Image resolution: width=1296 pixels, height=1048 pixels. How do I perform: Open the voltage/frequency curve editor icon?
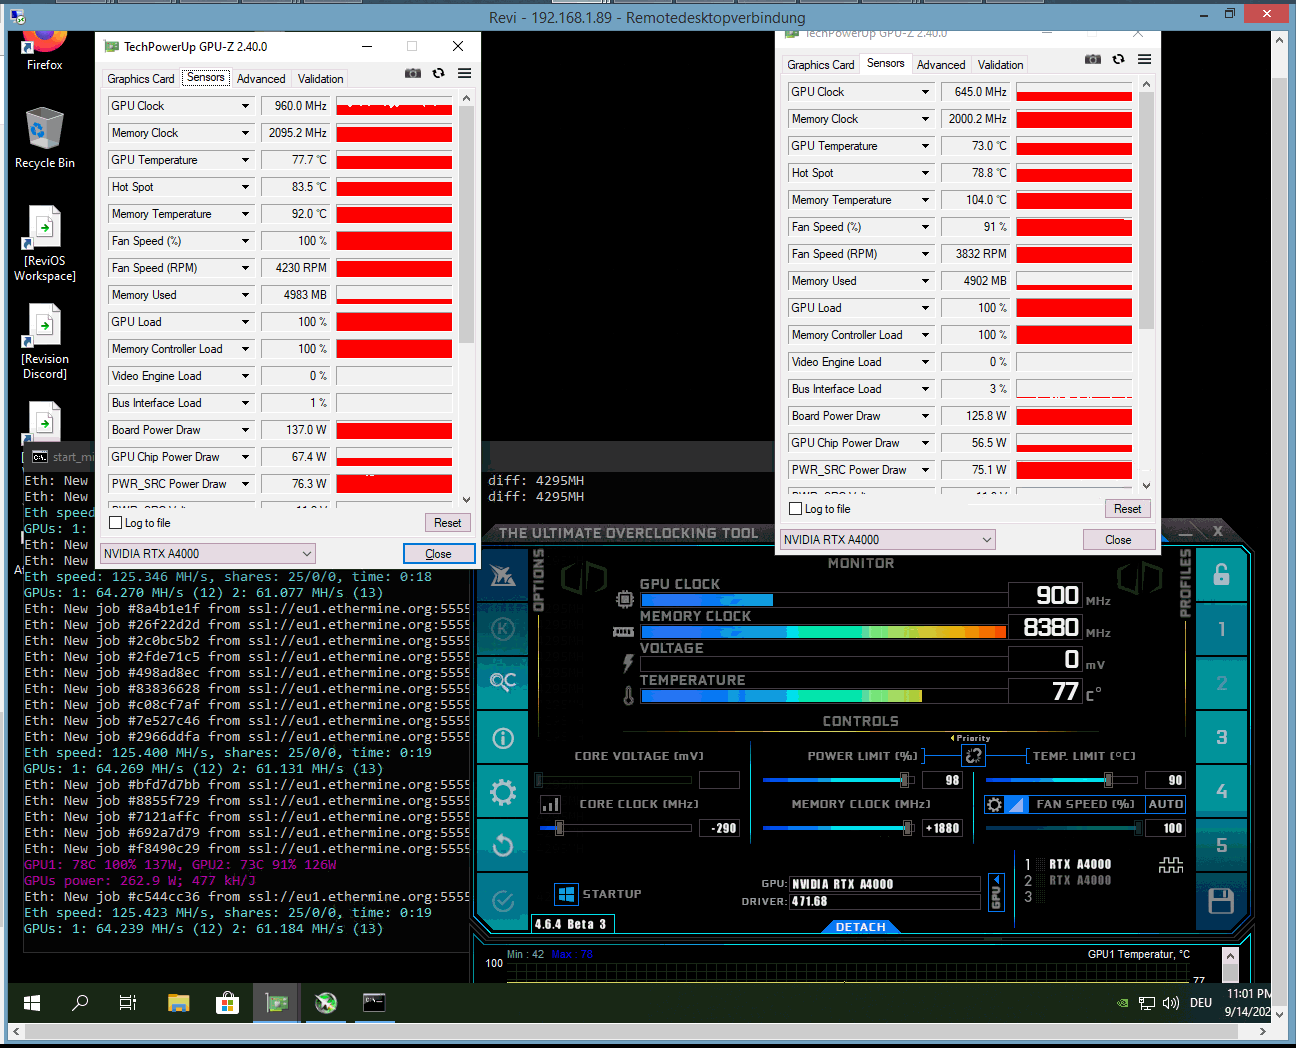(550, 804)
